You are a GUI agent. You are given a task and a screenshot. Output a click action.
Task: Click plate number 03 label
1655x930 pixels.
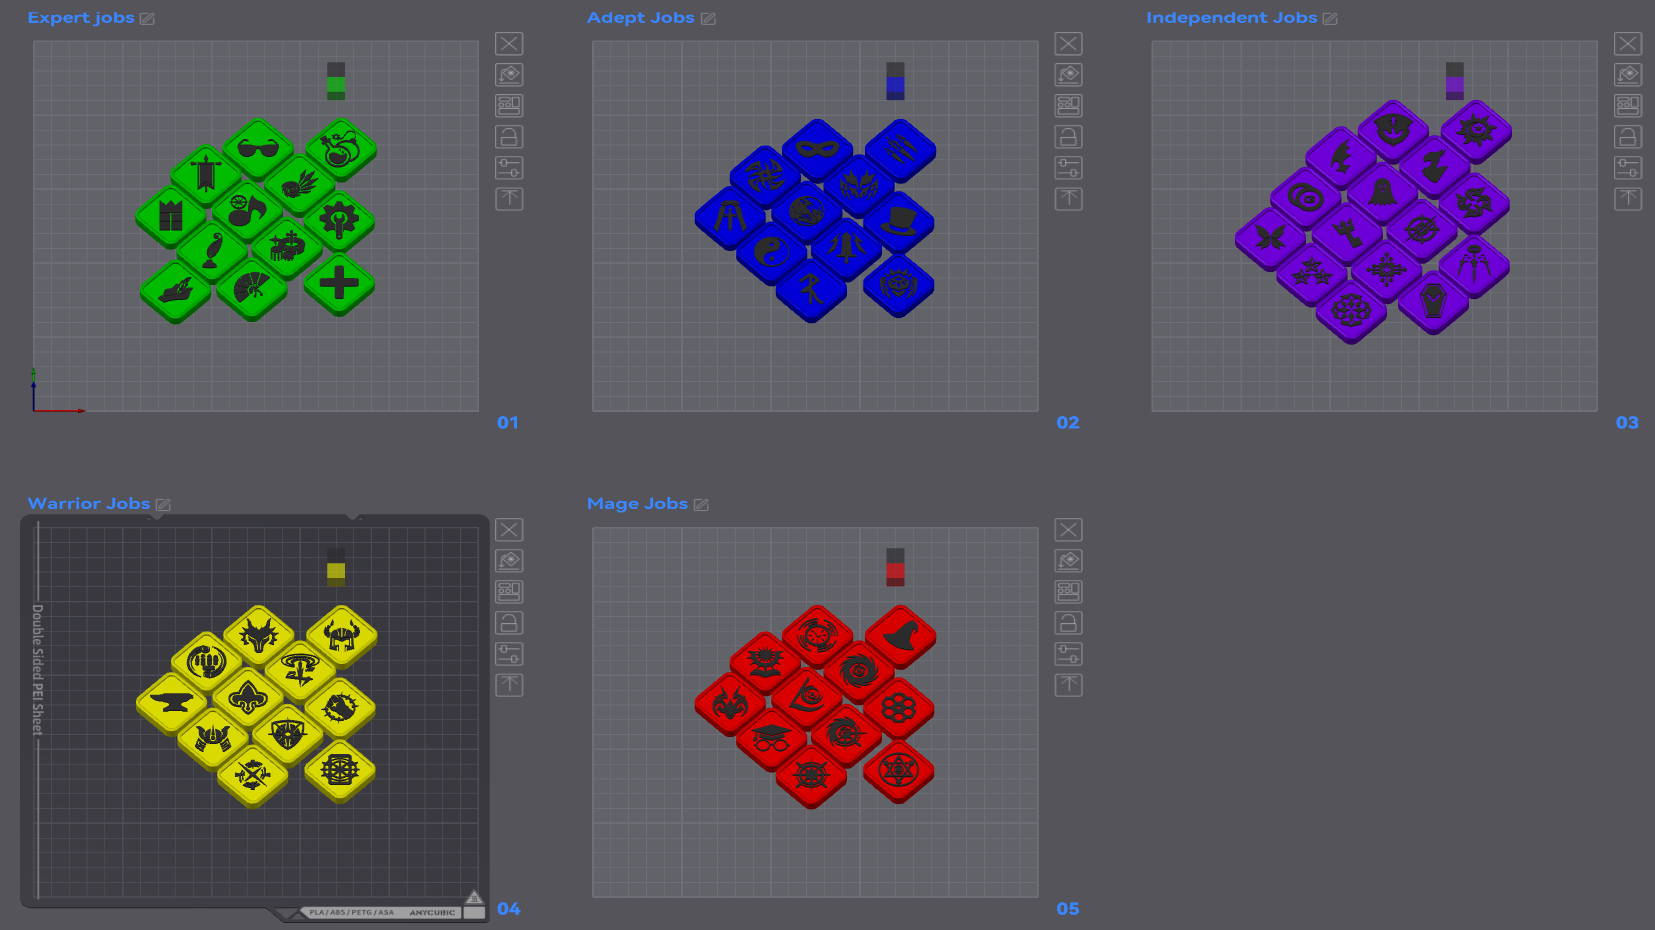[1627, 423]
